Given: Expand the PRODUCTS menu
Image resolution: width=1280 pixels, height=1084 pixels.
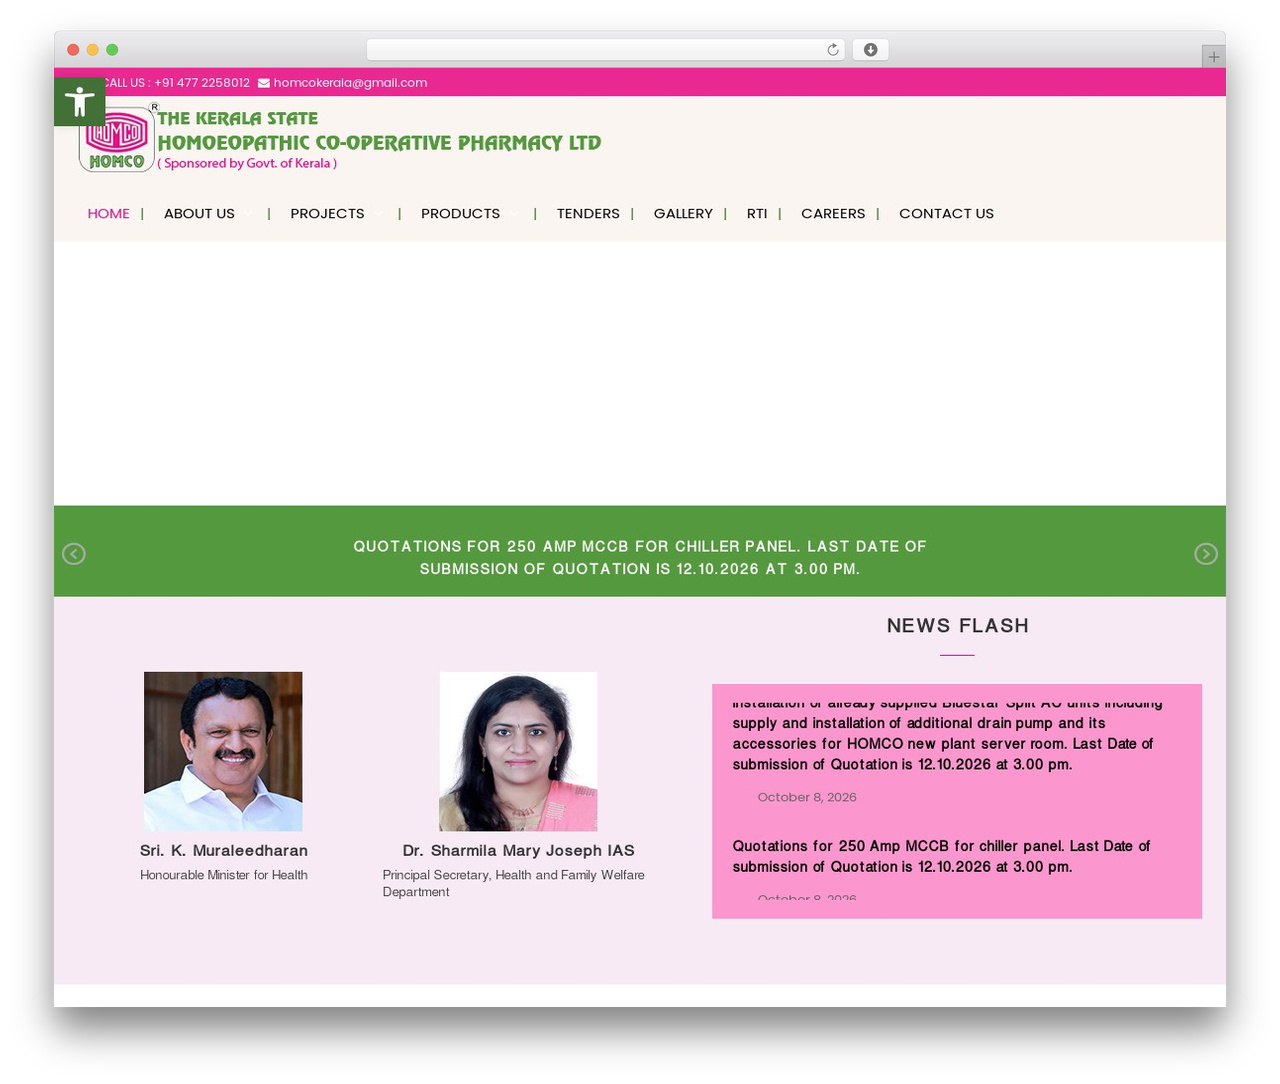Looking at the screenshot, I should [x=460, y=213].
